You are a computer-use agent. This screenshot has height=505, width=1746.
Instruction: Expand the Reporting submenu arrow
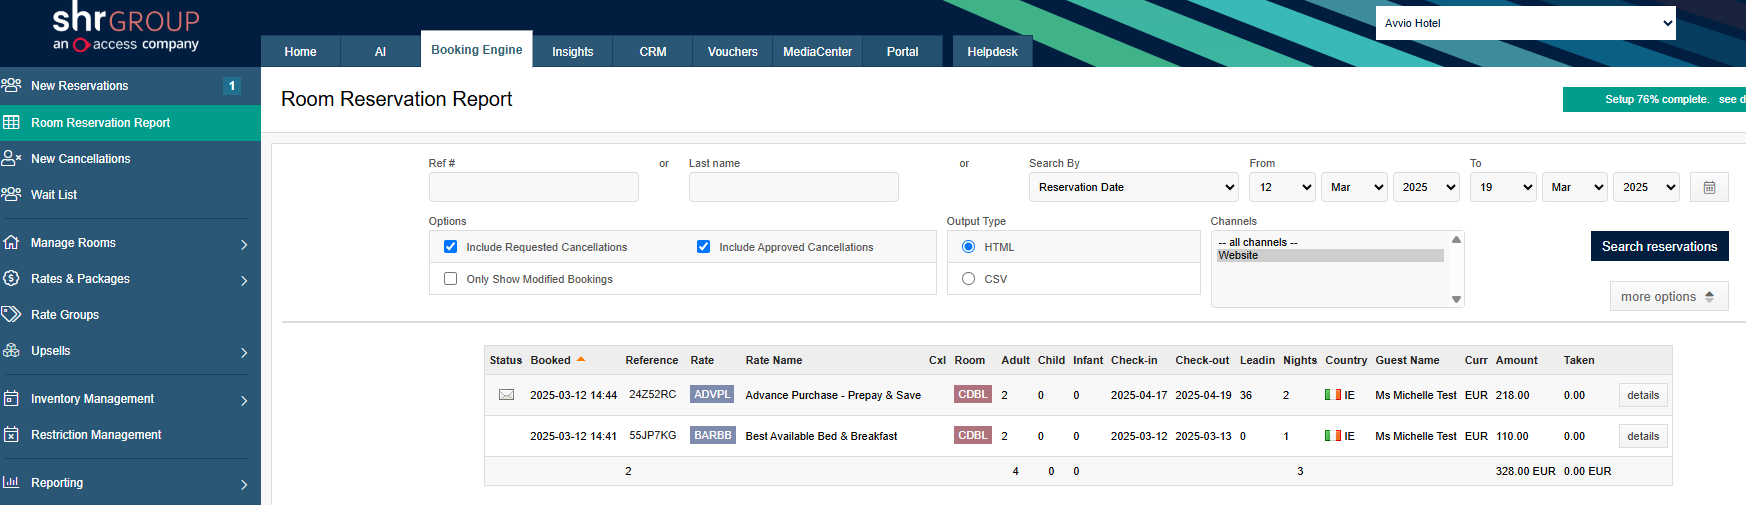click(244, 484)
